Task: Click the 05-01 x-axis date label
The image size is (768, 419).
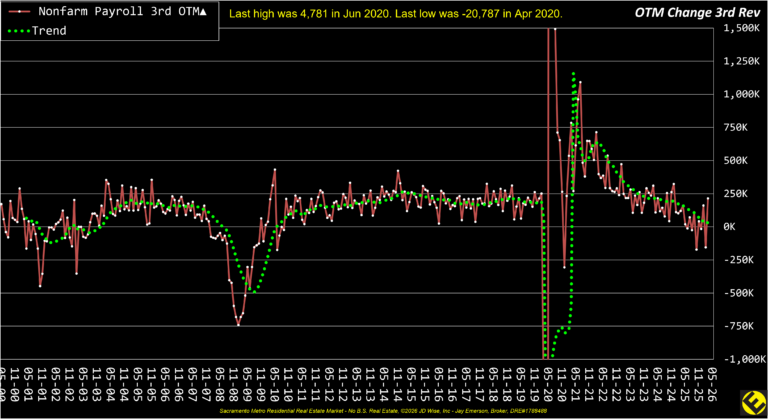Action: click(x=28, y=385)
